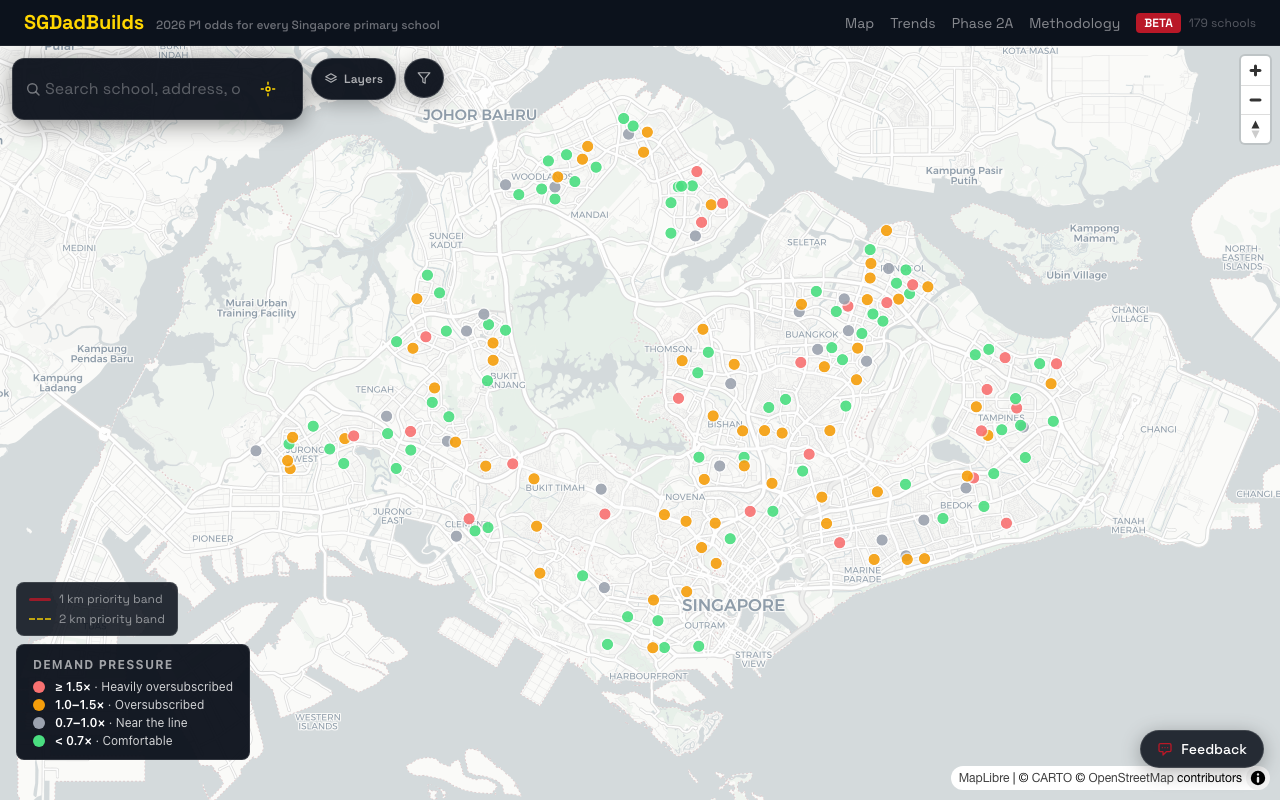Viewport: 1280px width, 800px height.
Task: Click the 2 km priority band legend
Action: (x=96, y=619)
